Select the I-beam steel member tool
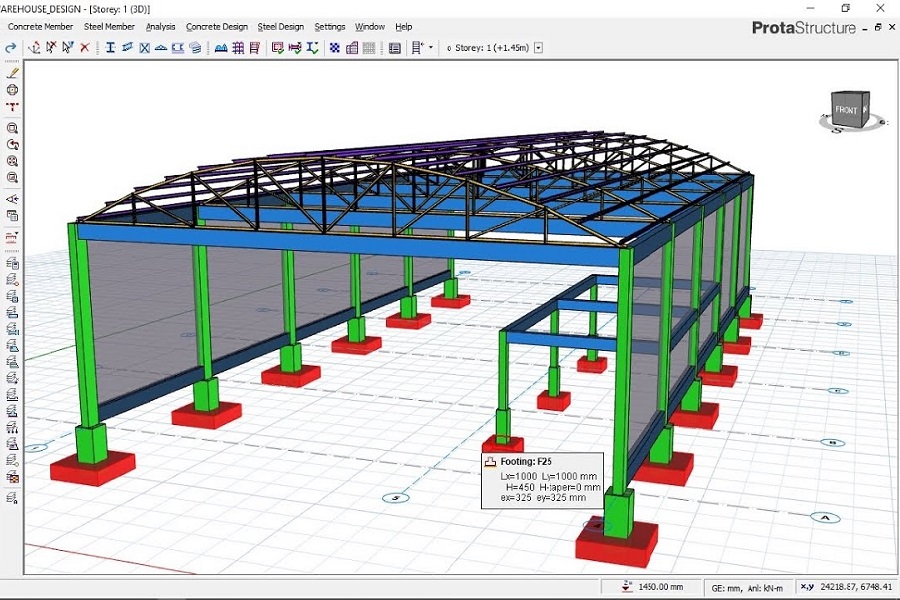 point(111,48)
